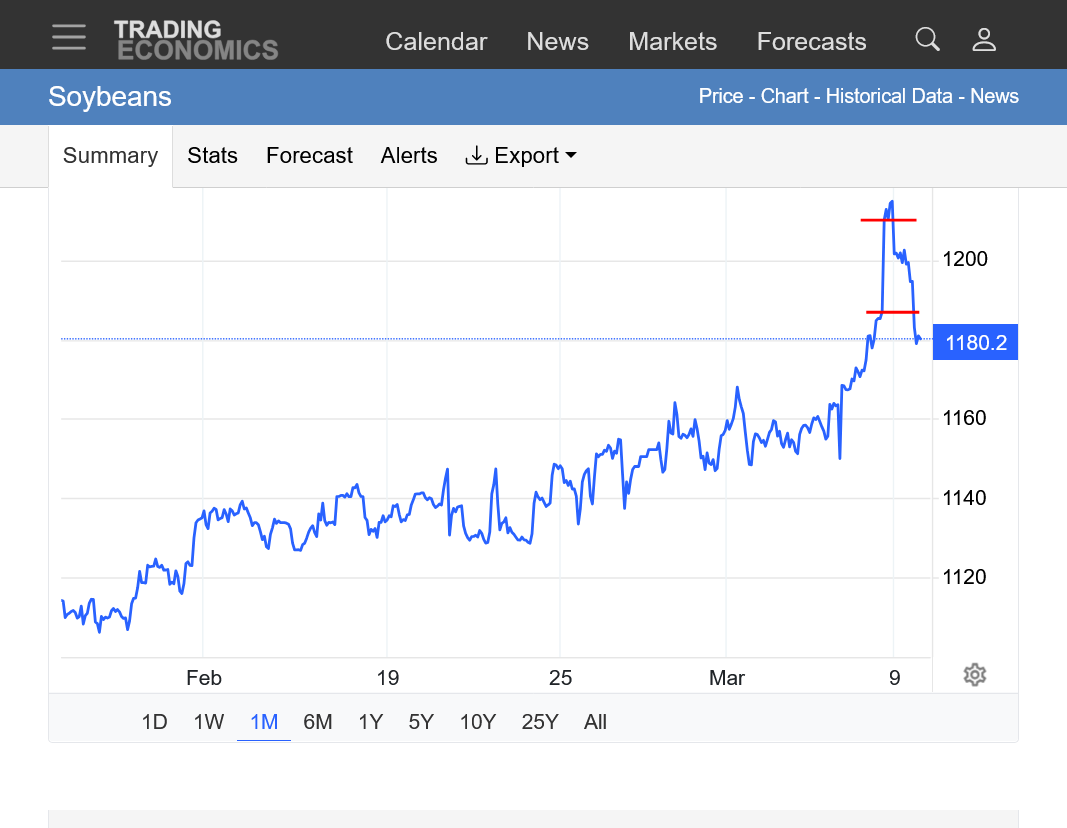1067x828 pixels.
Task: Click the 1180.2 current price label
Action: pos(975,344)
